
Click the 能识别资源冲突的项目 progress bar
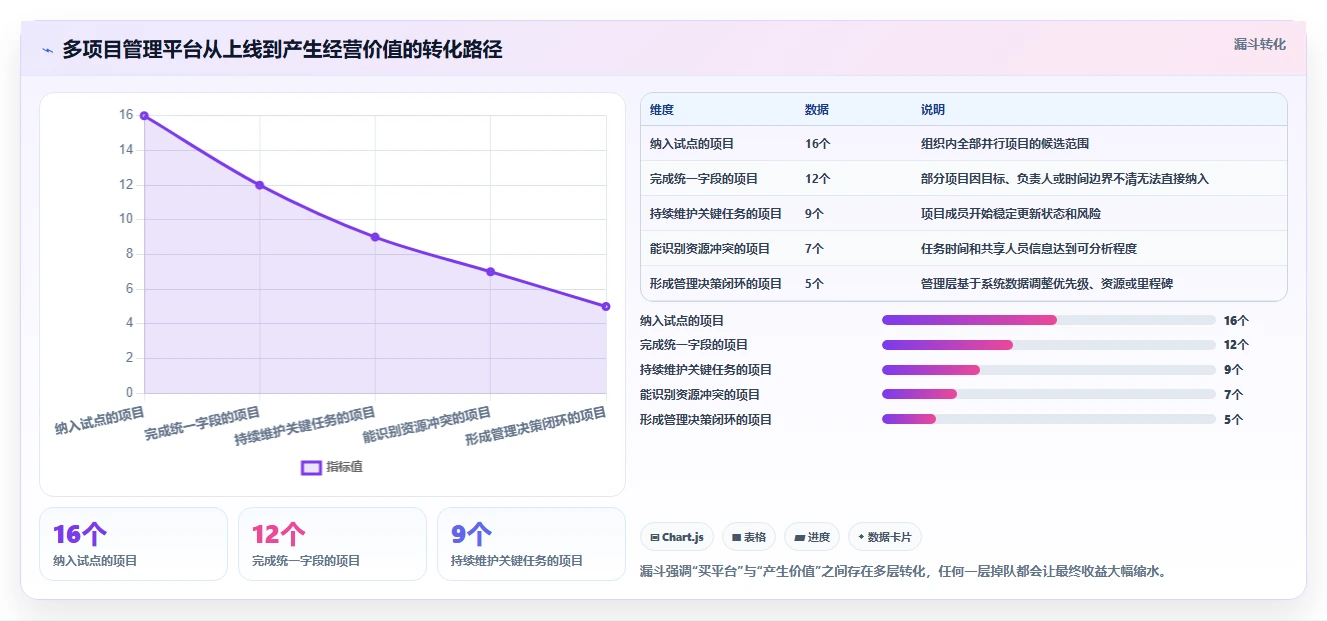(x=1049, y=395)
